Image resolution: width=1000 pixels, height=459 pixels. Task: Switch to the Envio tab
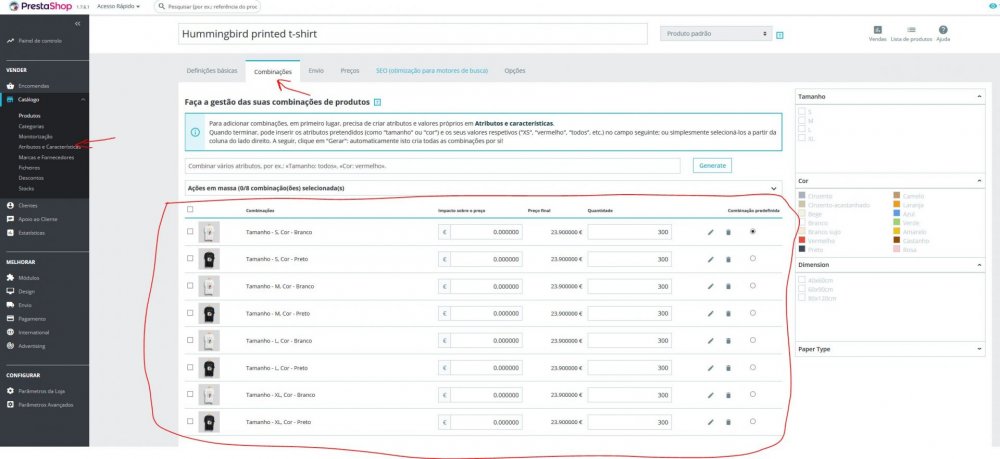pyautogui.click(x=316, y=71)
